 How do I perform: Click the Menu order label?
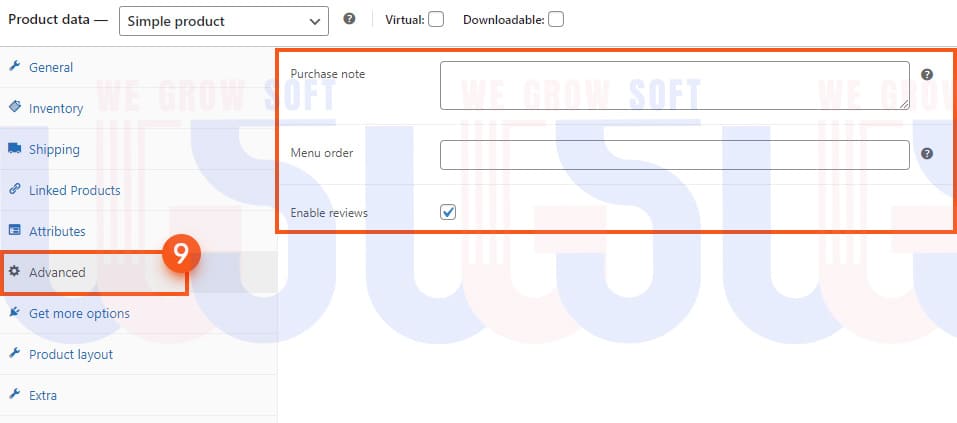tap(322, 153)
